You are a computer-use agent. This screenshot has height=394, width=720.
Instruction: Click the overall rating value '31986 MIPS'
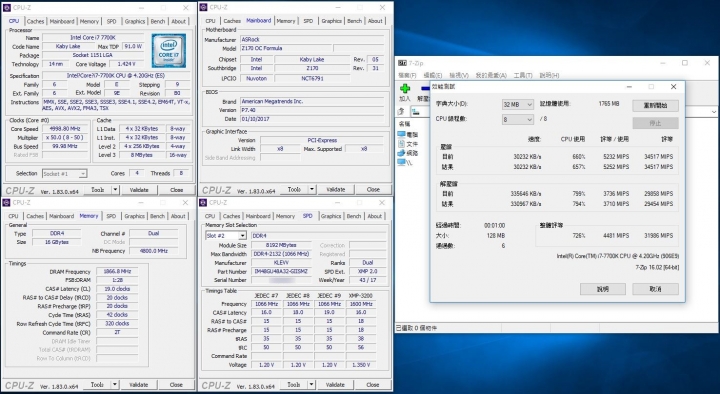click(658, 236)
